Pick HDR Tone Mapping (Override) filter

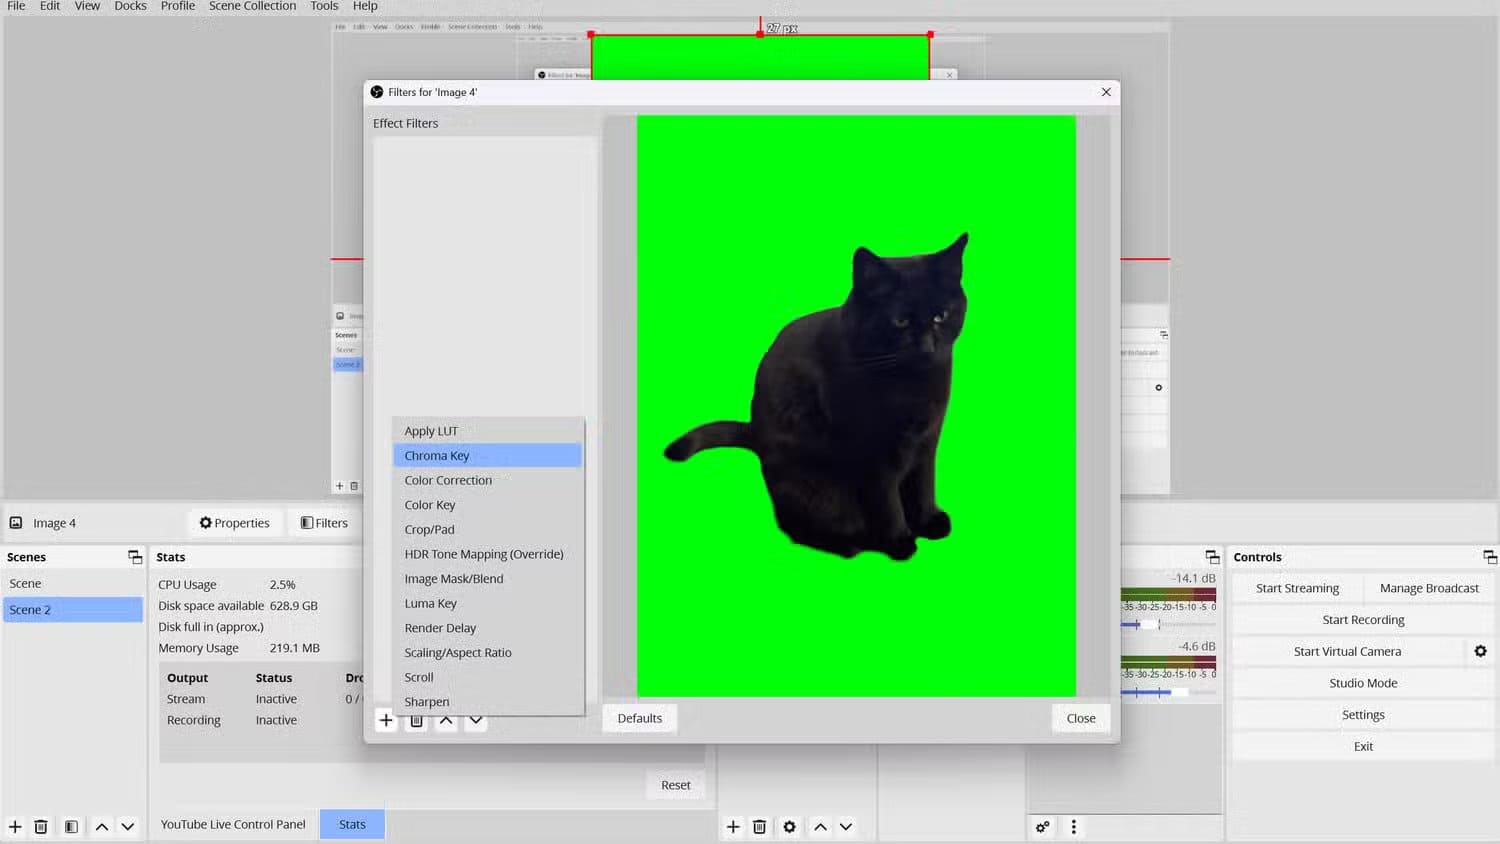[487, 554]
